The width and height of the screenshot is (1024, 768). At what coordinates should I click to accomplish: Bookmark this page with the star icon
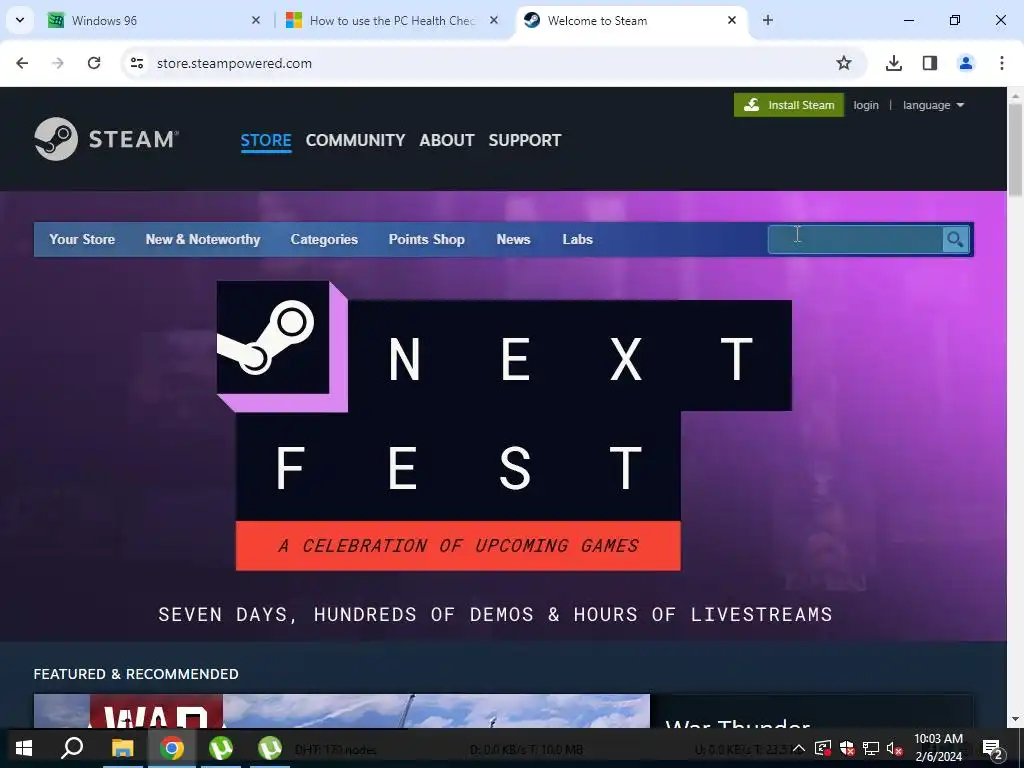[844, 63]
